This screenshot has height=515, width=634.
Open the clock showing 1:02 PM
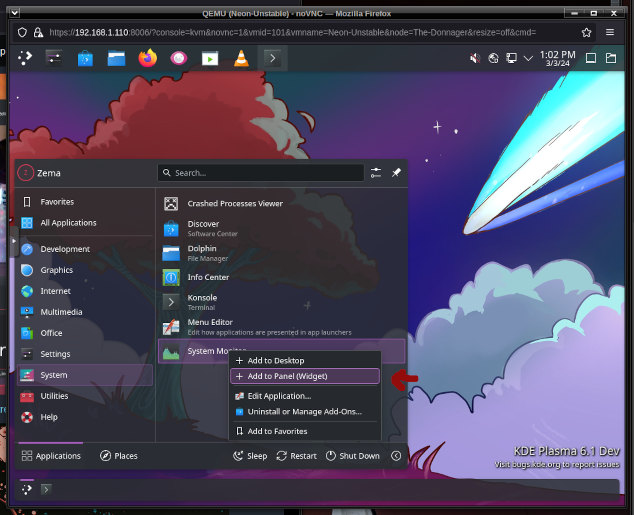coord(557,59)
